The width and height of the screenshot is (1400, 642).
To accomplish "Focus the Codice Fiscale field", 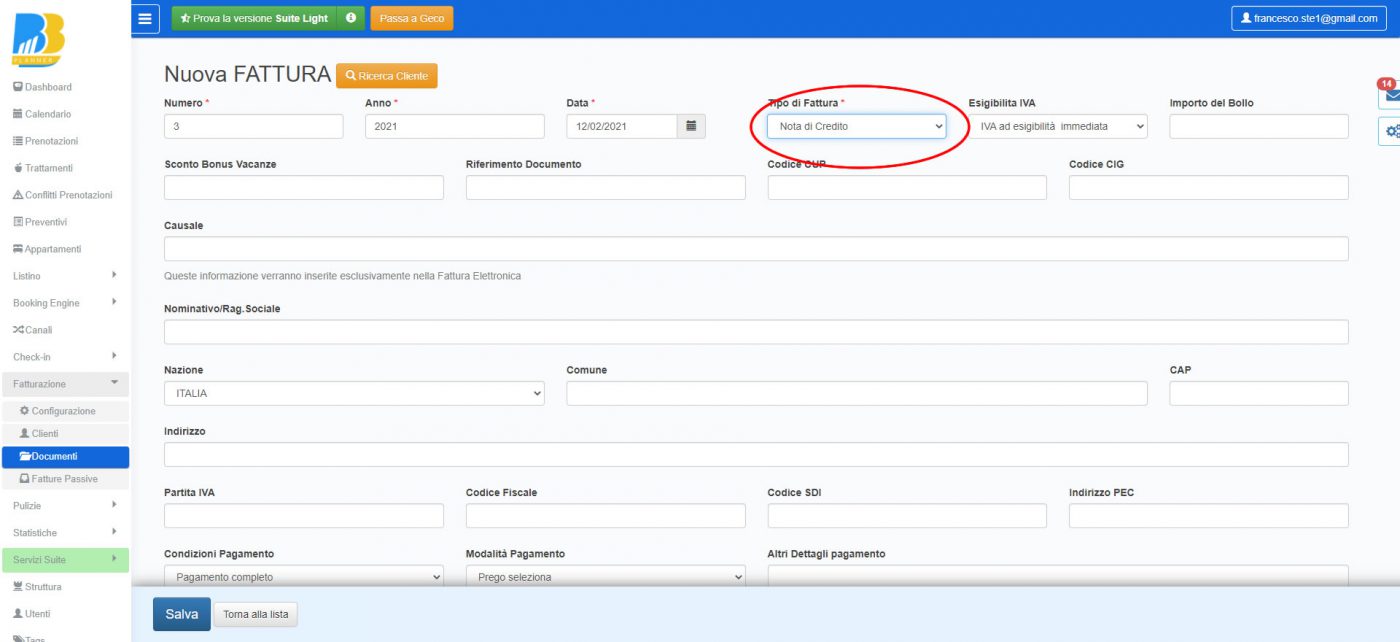I will point(606,515).
